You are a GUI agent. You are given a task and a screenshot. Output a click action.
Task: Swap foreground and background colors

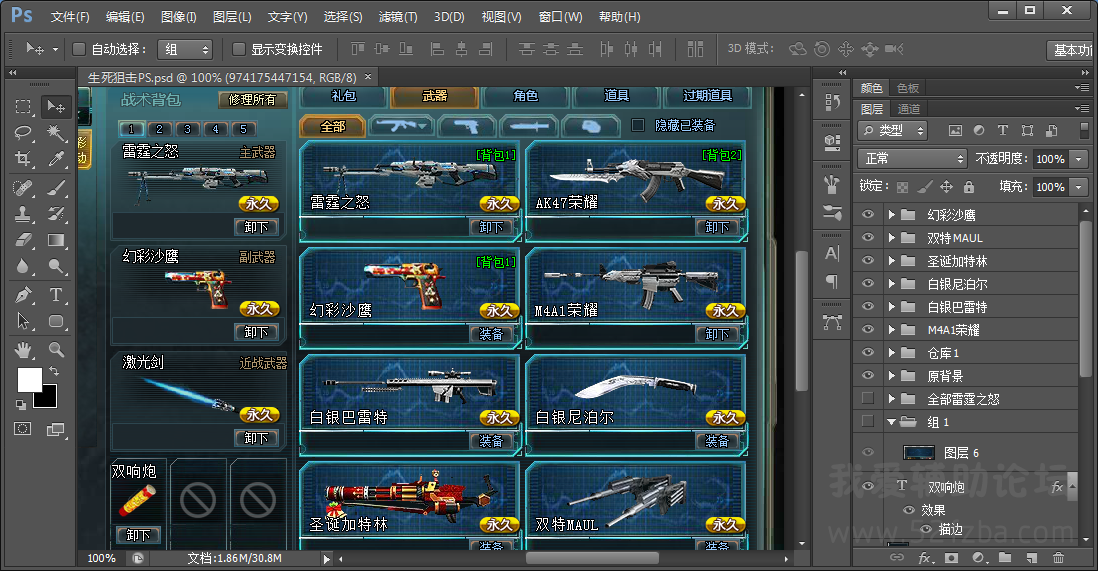53,371
